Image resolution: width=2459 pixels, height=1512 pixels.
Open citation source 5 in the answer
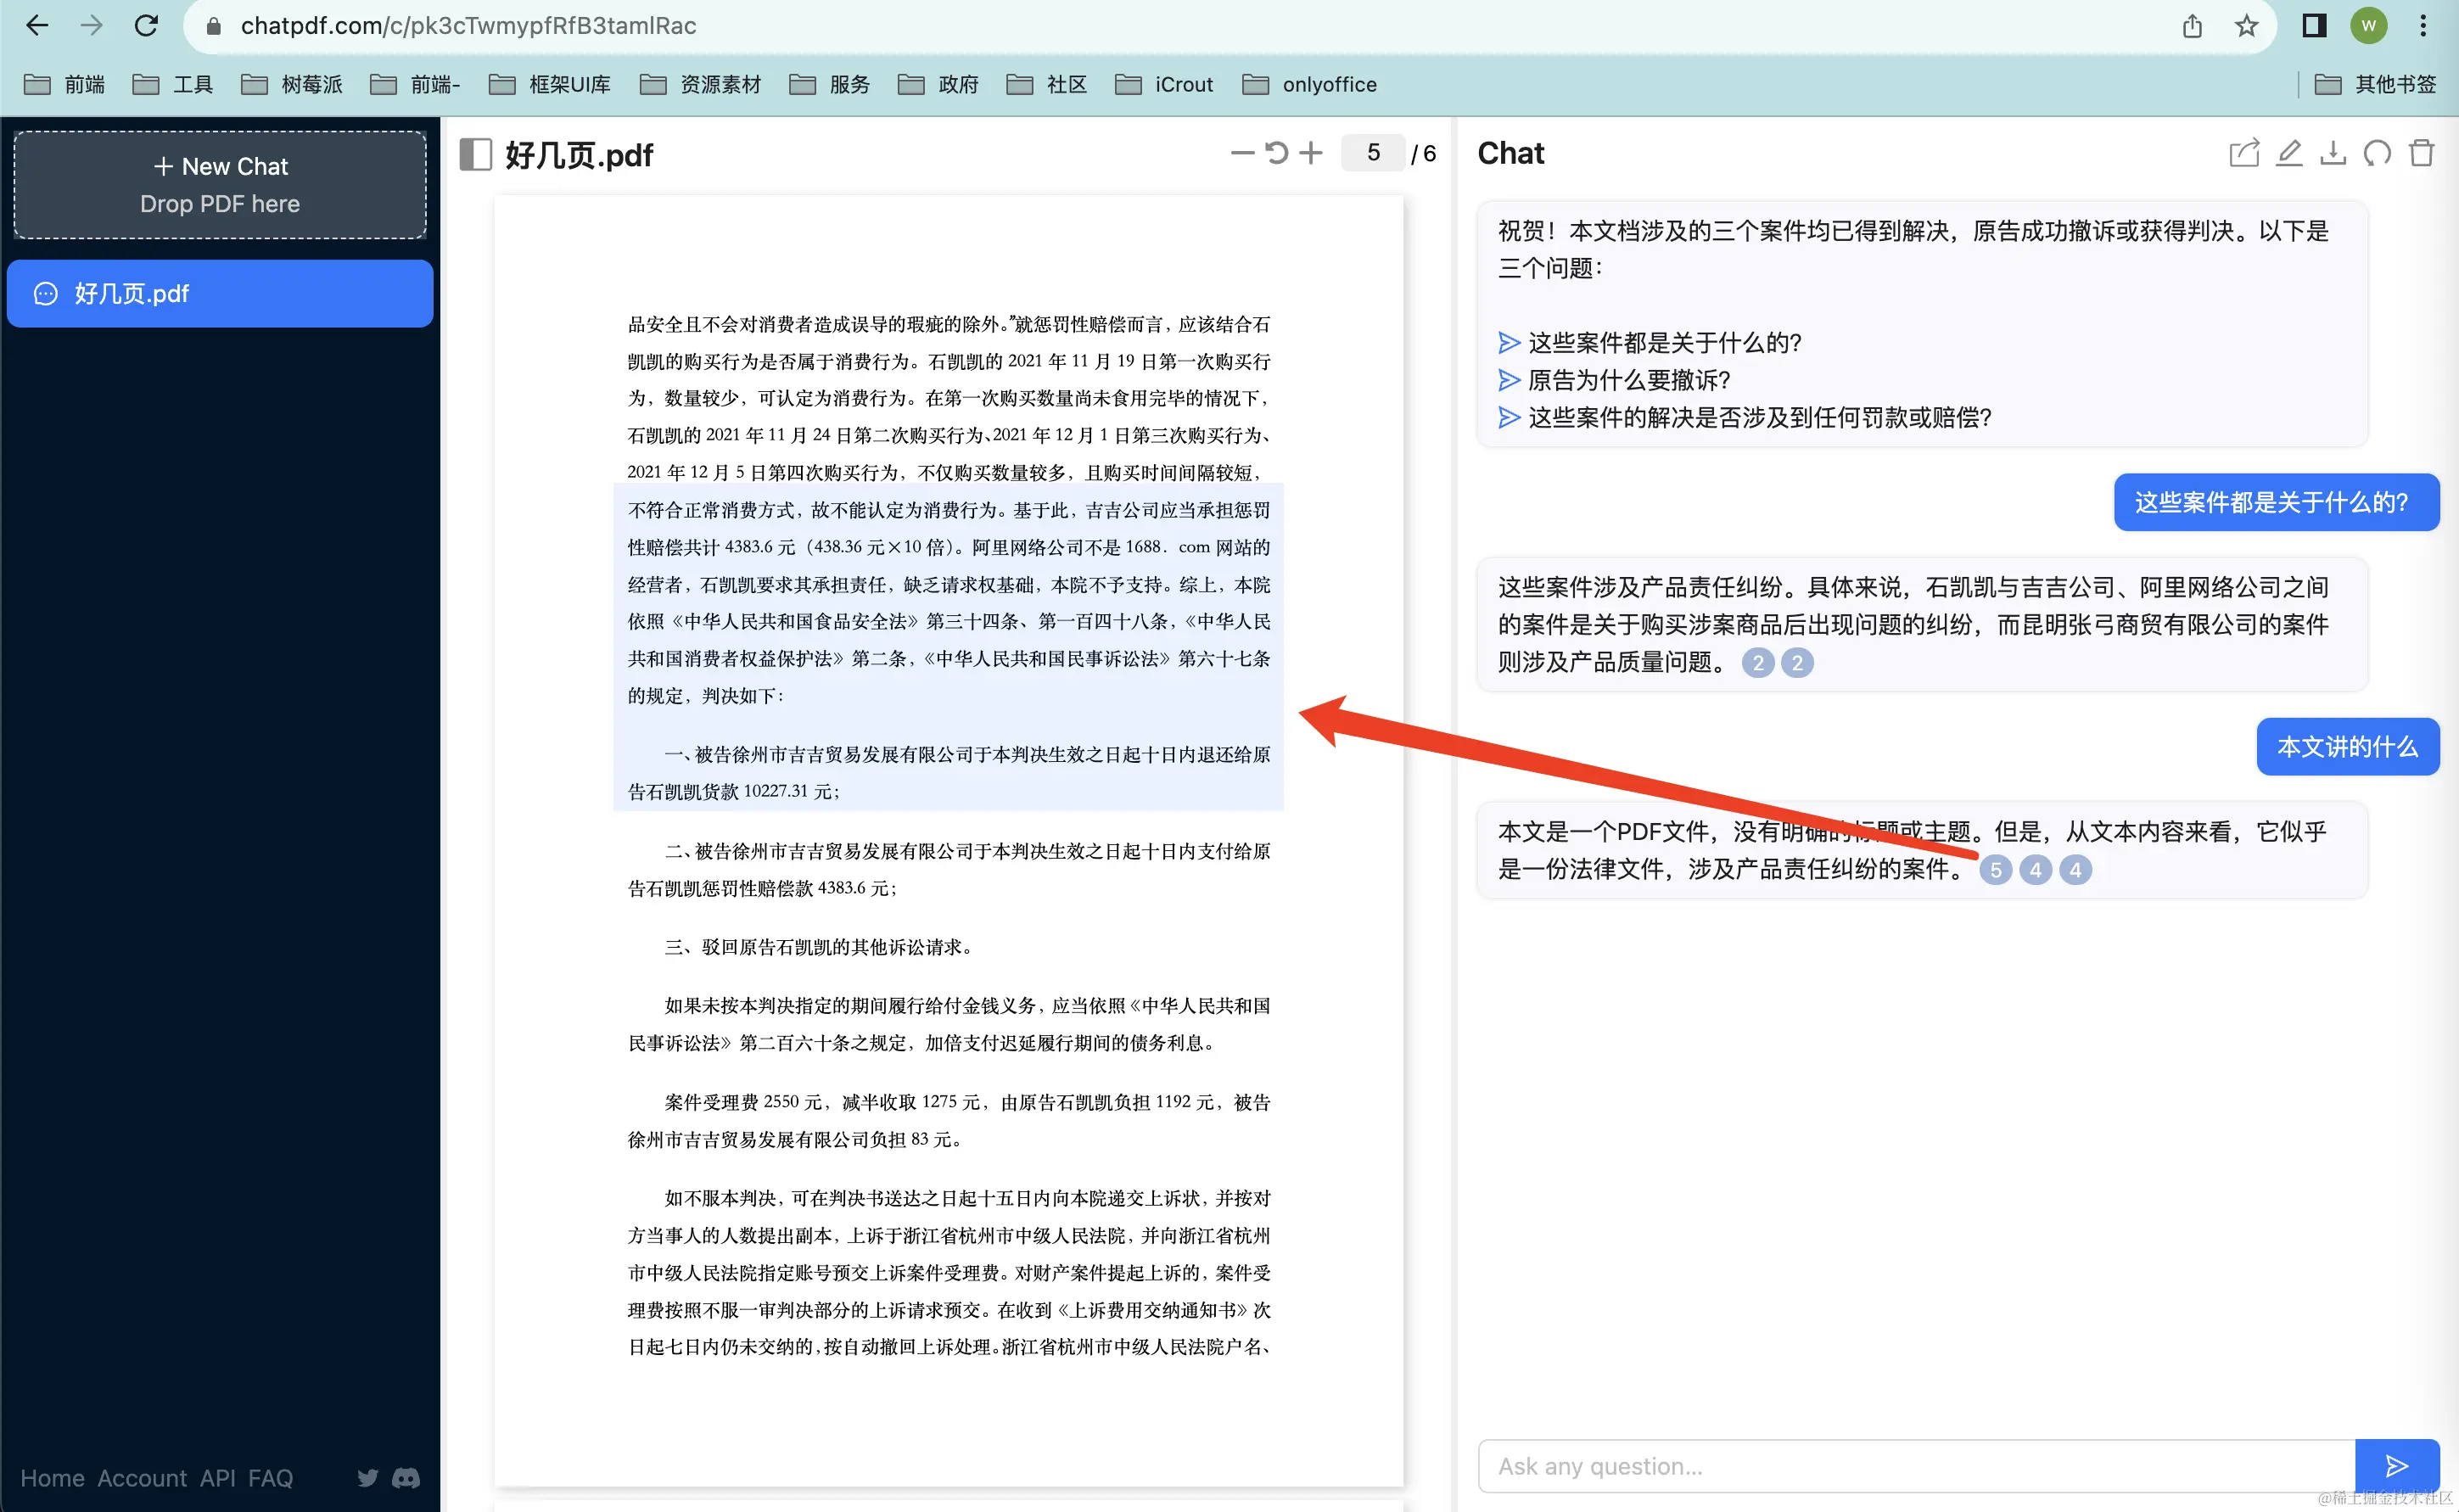1996,869
